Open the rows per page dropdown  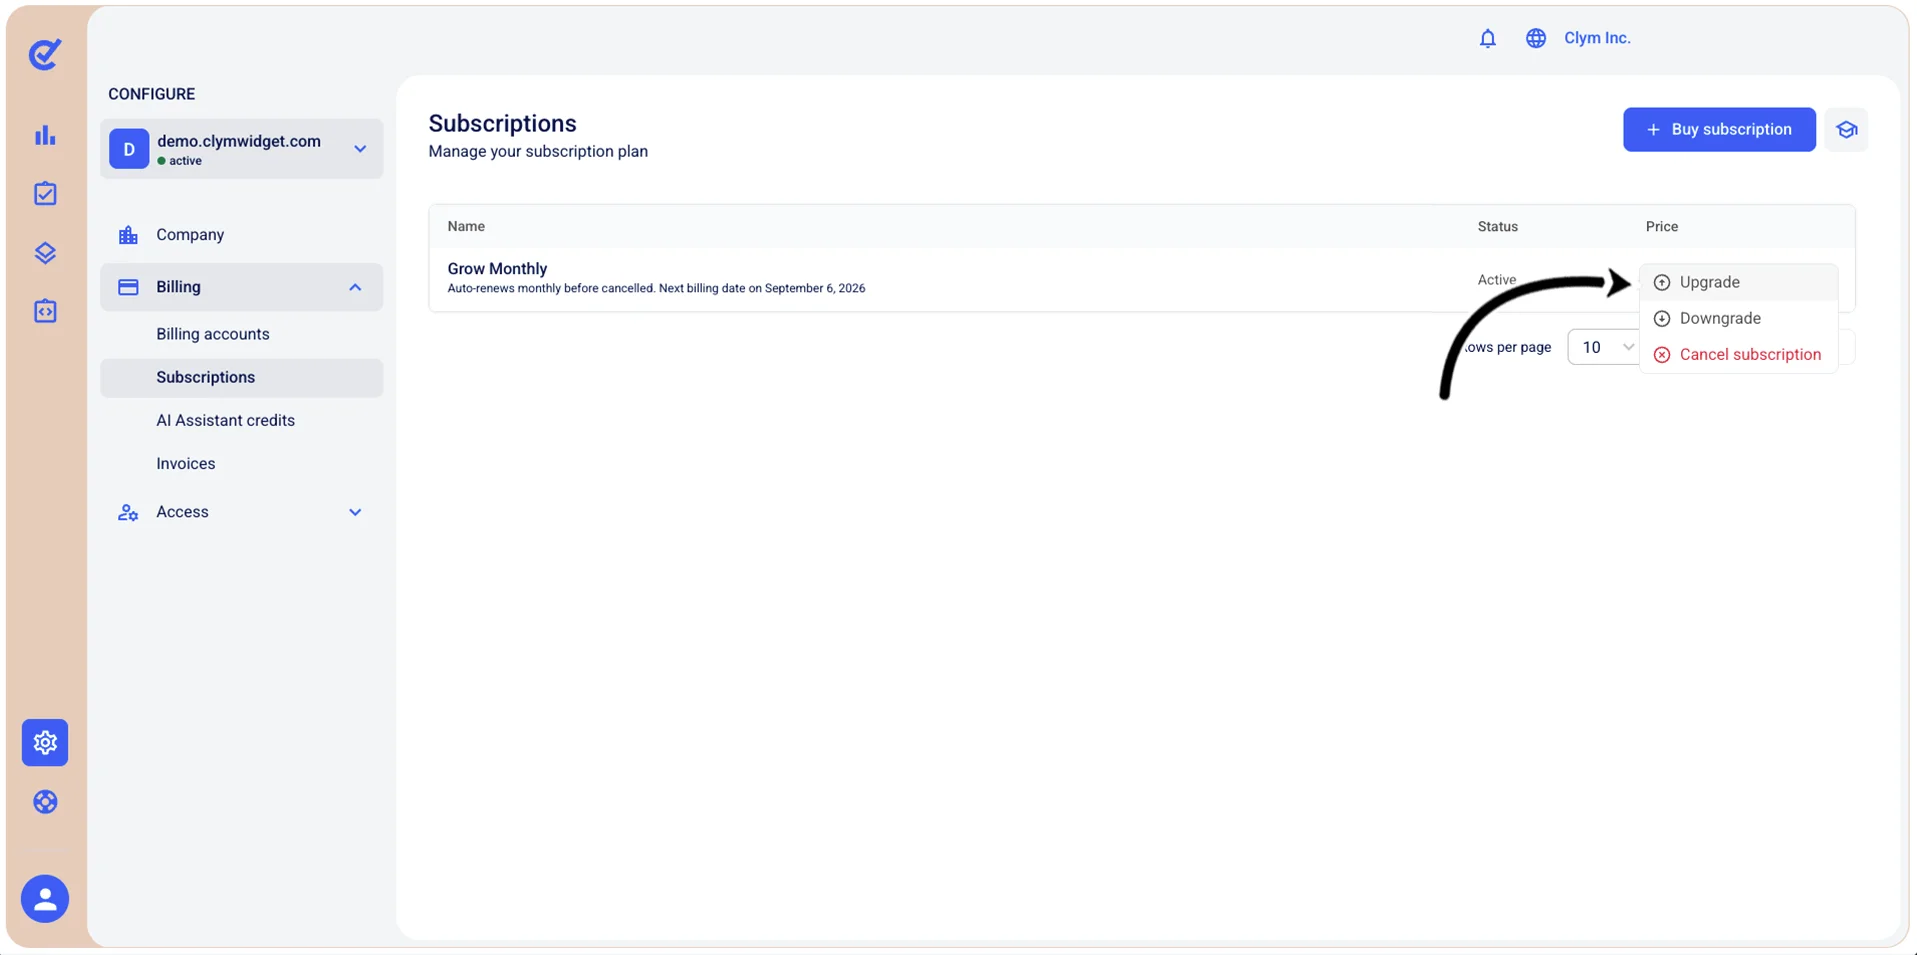pos(1604,347)
